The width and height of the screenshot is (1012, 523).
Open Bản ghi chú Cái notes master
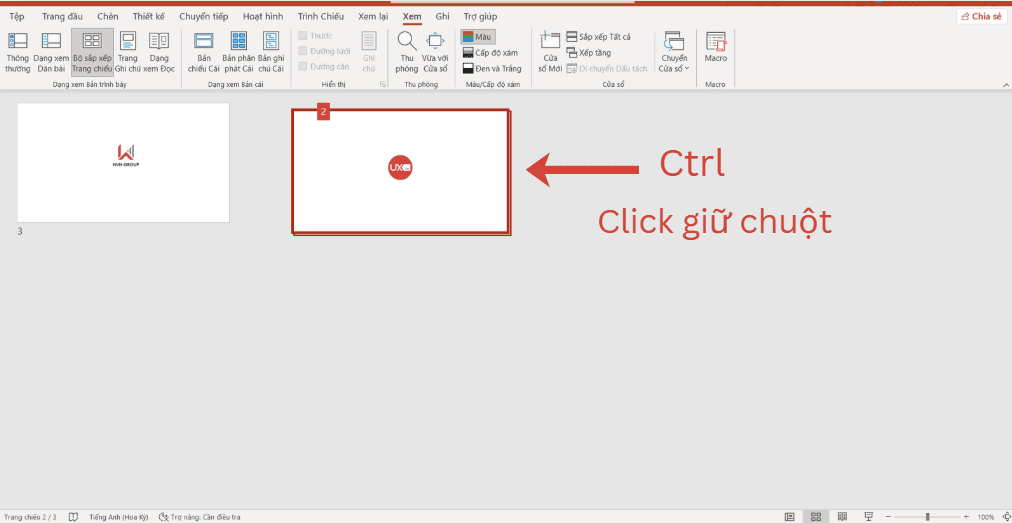[271, 52]
